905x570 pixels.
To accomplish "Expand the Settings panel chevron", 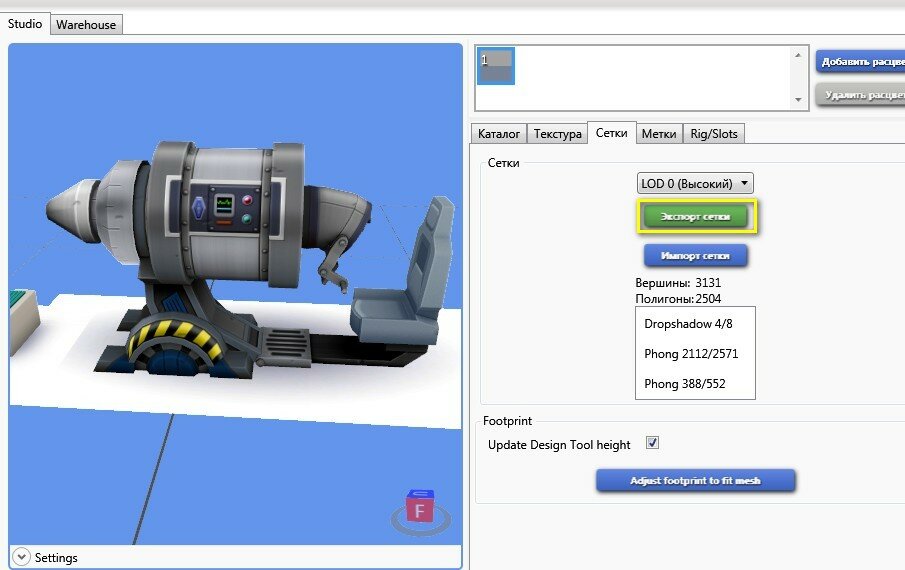I will (21, 557).
